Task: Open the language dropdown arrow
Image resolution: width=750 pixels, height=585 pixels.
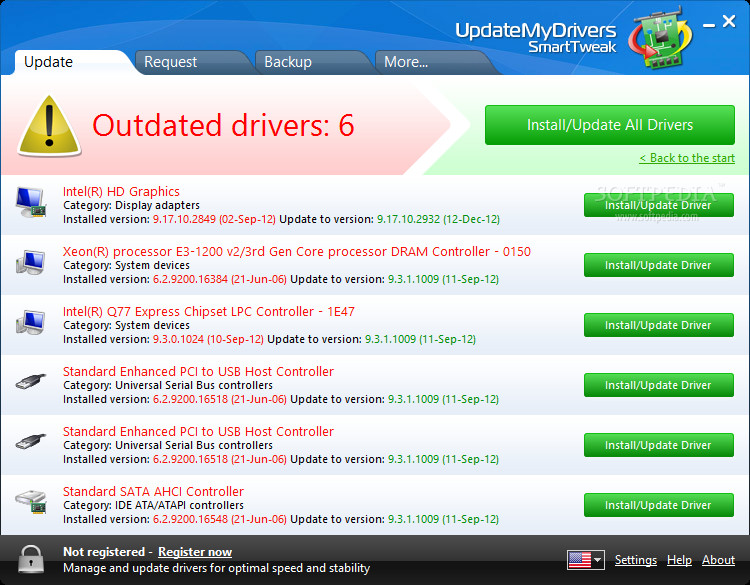Action: 597,560
